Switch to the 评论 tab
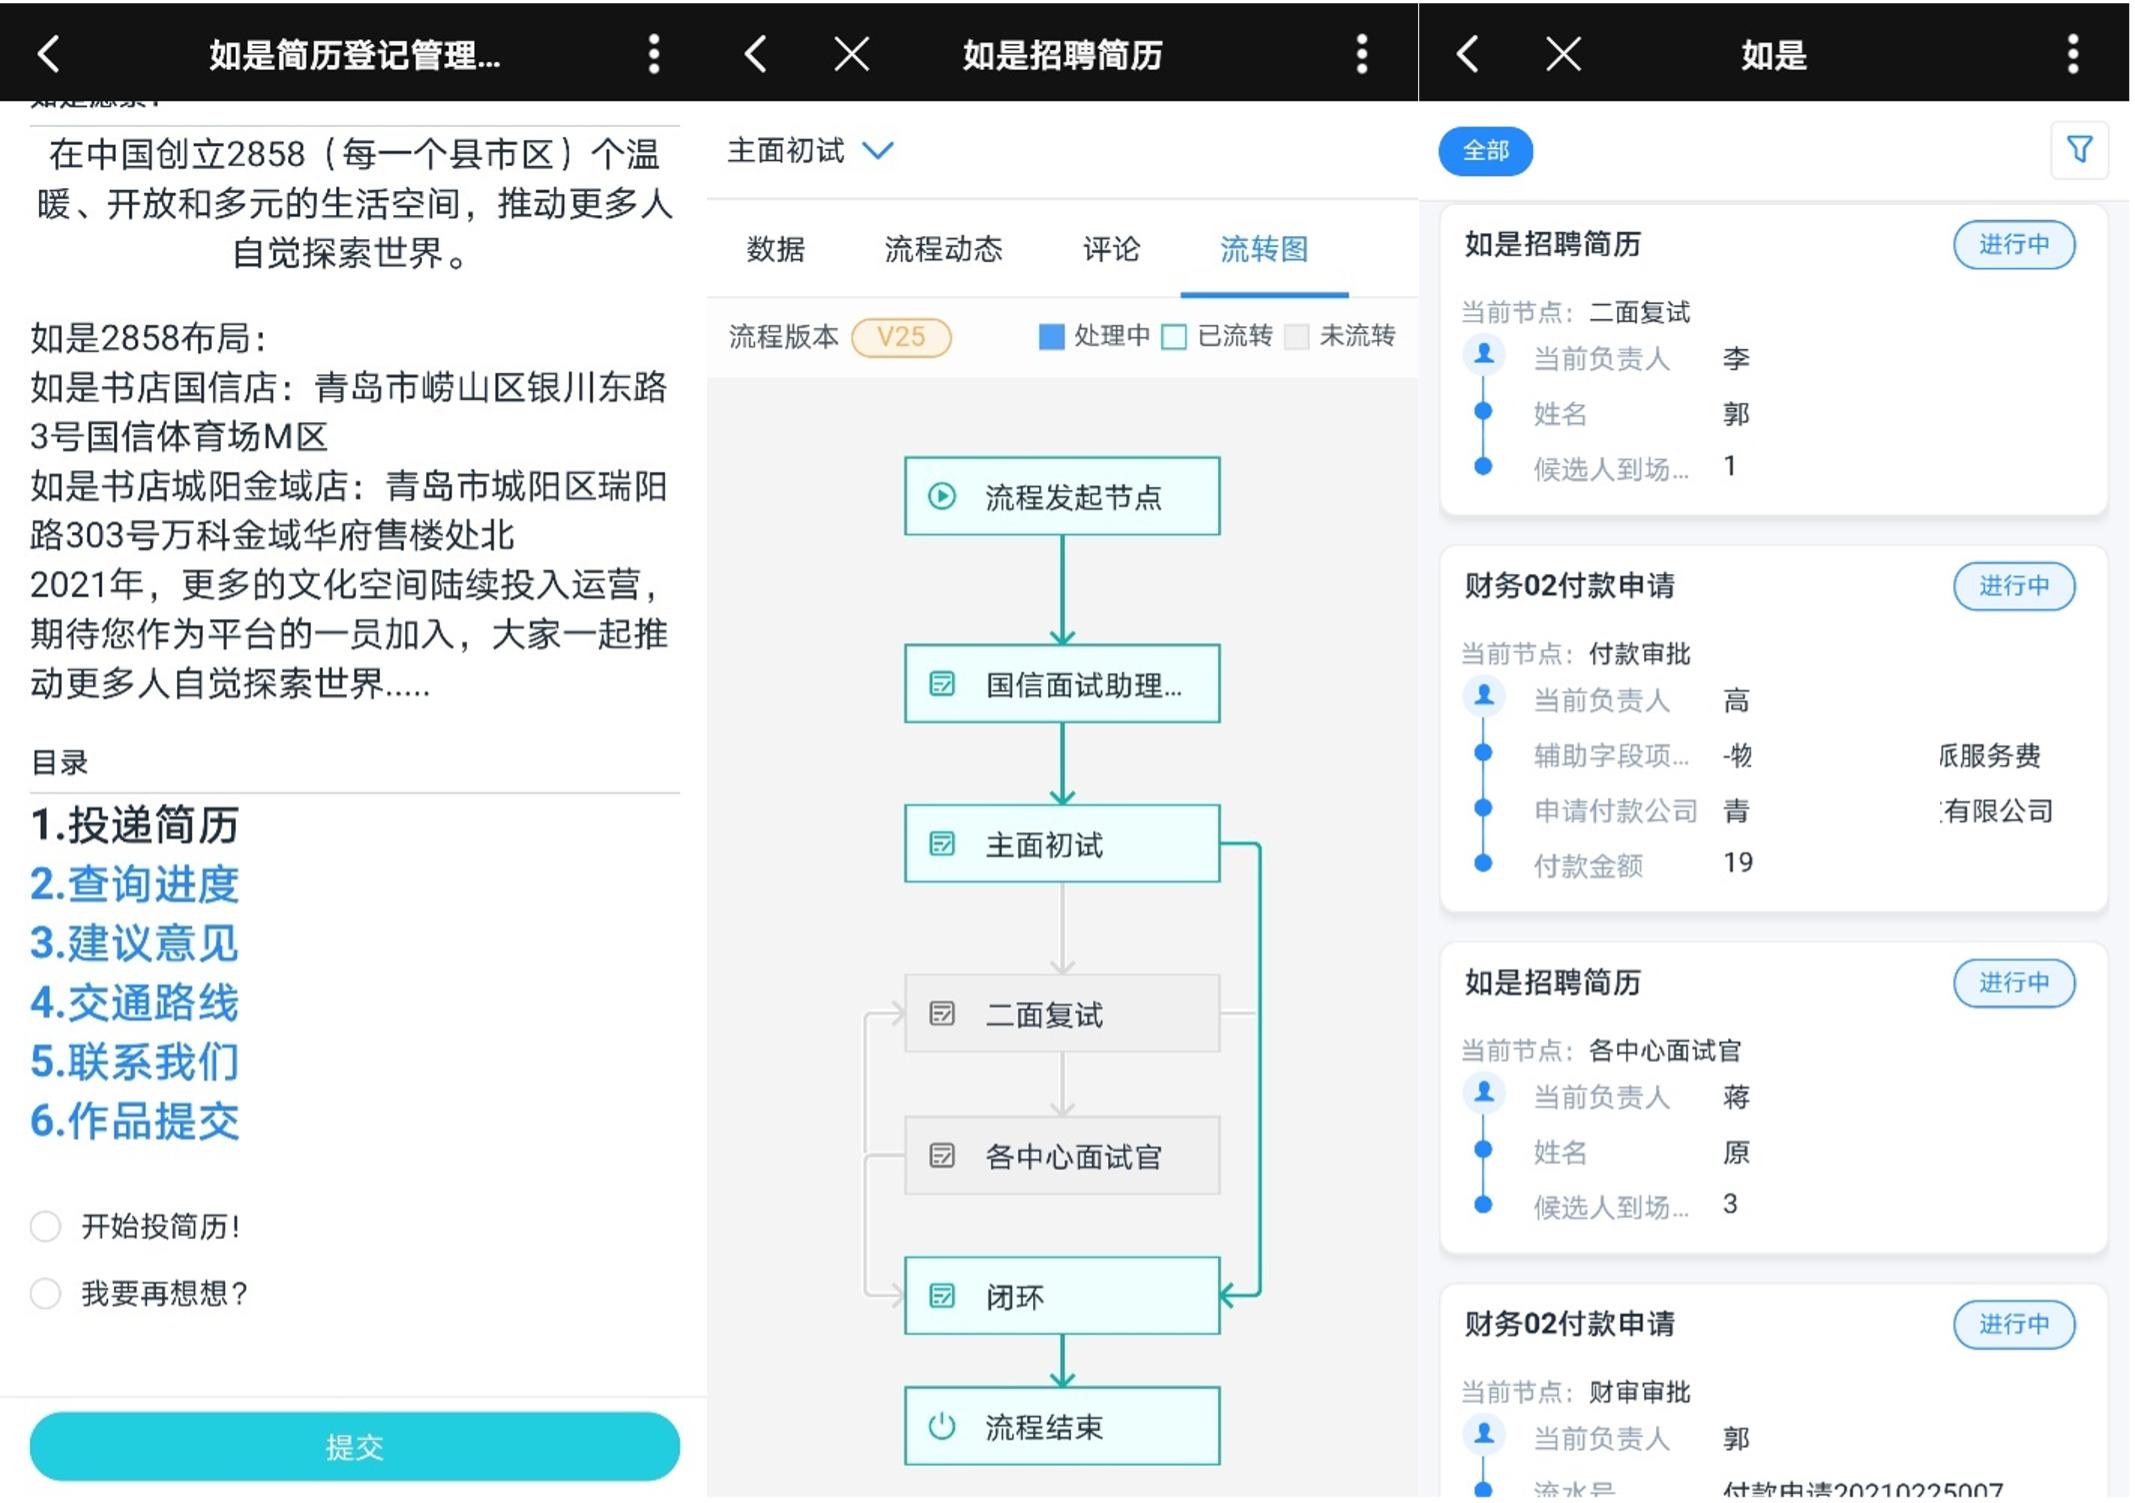 [1111, 249]
